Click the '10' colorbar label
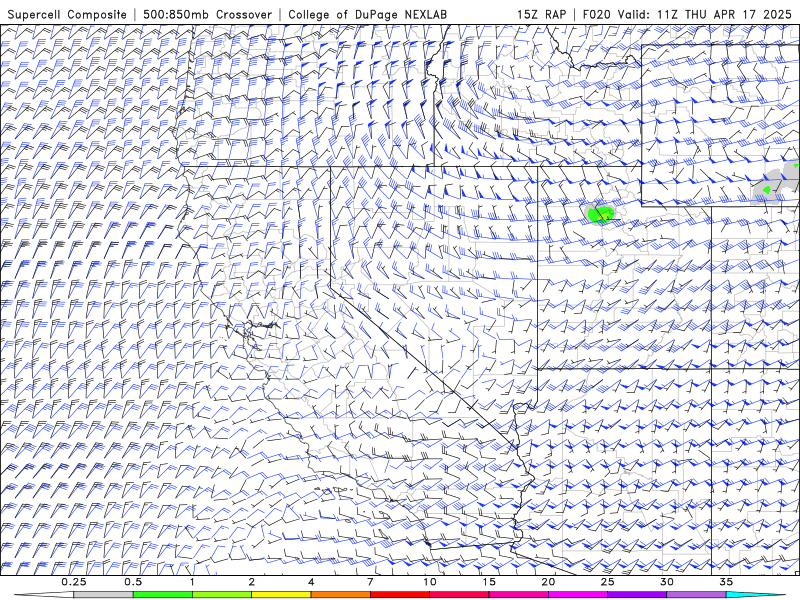The image size is (800, 600). point(430,582)
